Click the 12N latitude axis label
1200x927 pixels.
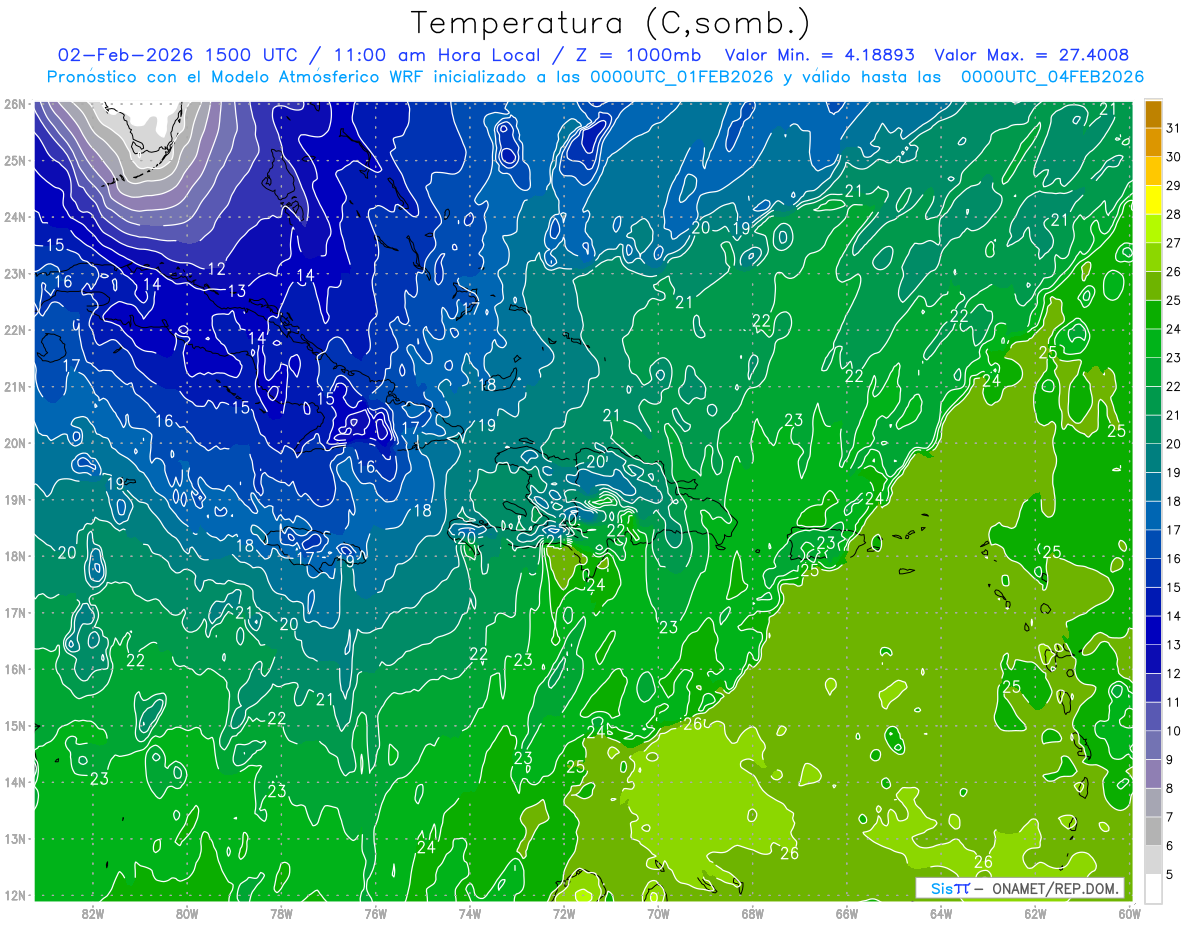(x=14, y=895)
